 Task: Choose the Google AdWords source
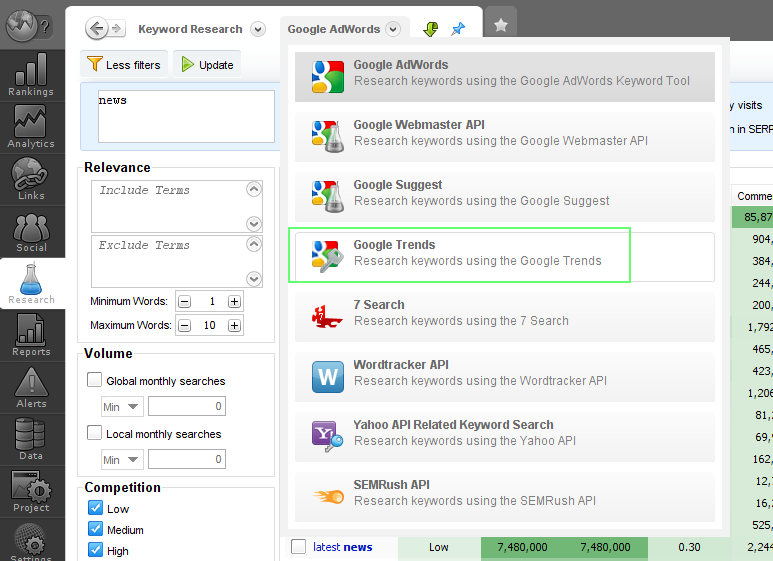click(x=505, y=77)
